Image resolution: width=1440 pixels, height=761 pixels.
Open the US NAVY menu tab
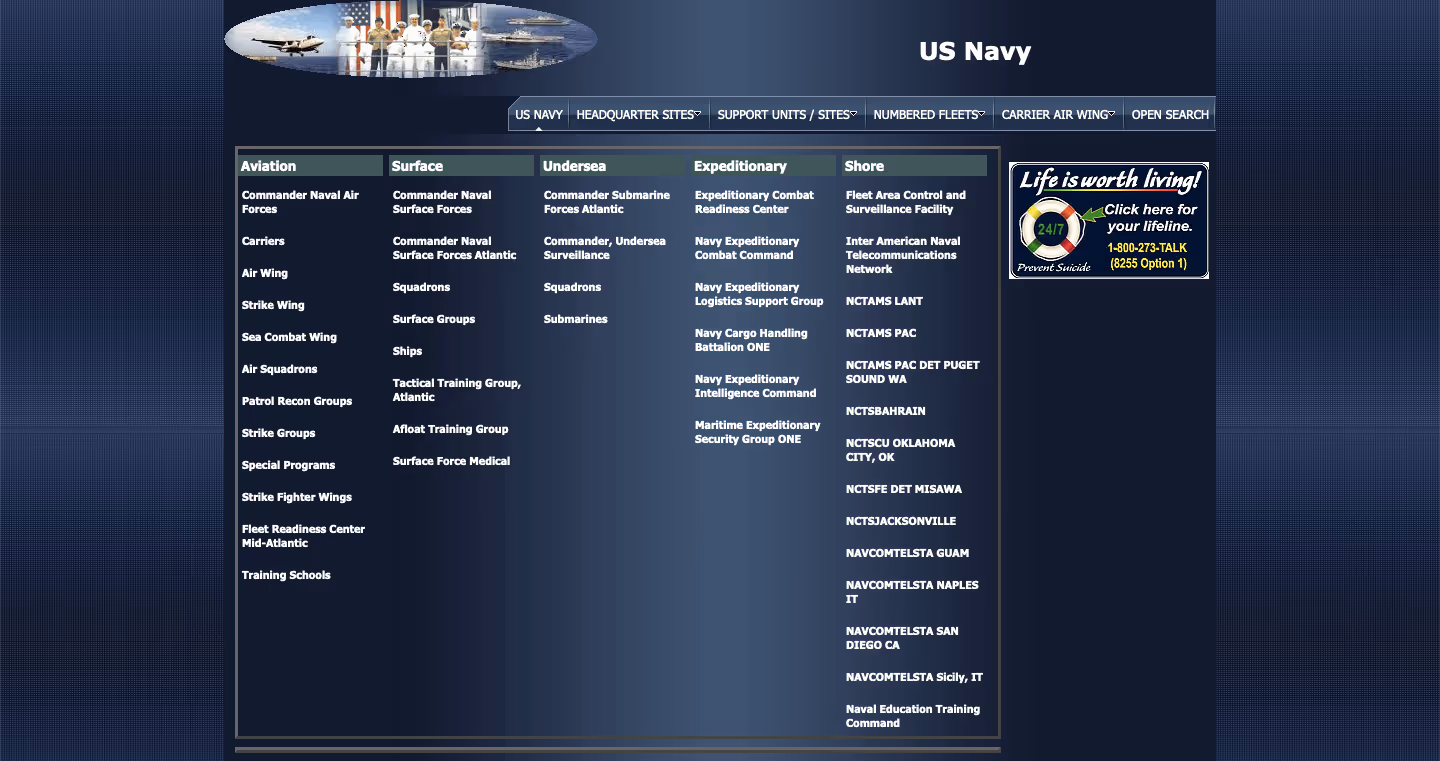(x=539, y=115)
